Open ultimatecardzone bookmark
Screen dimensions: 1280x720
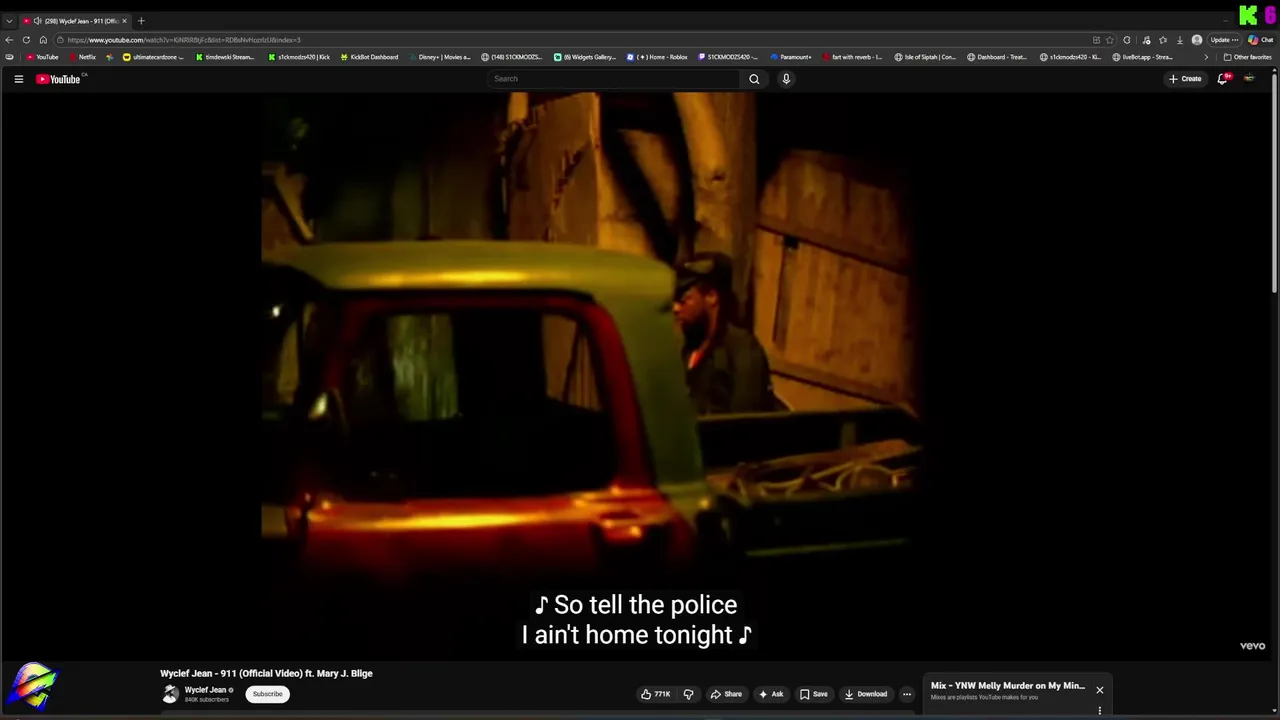[153, 57]
